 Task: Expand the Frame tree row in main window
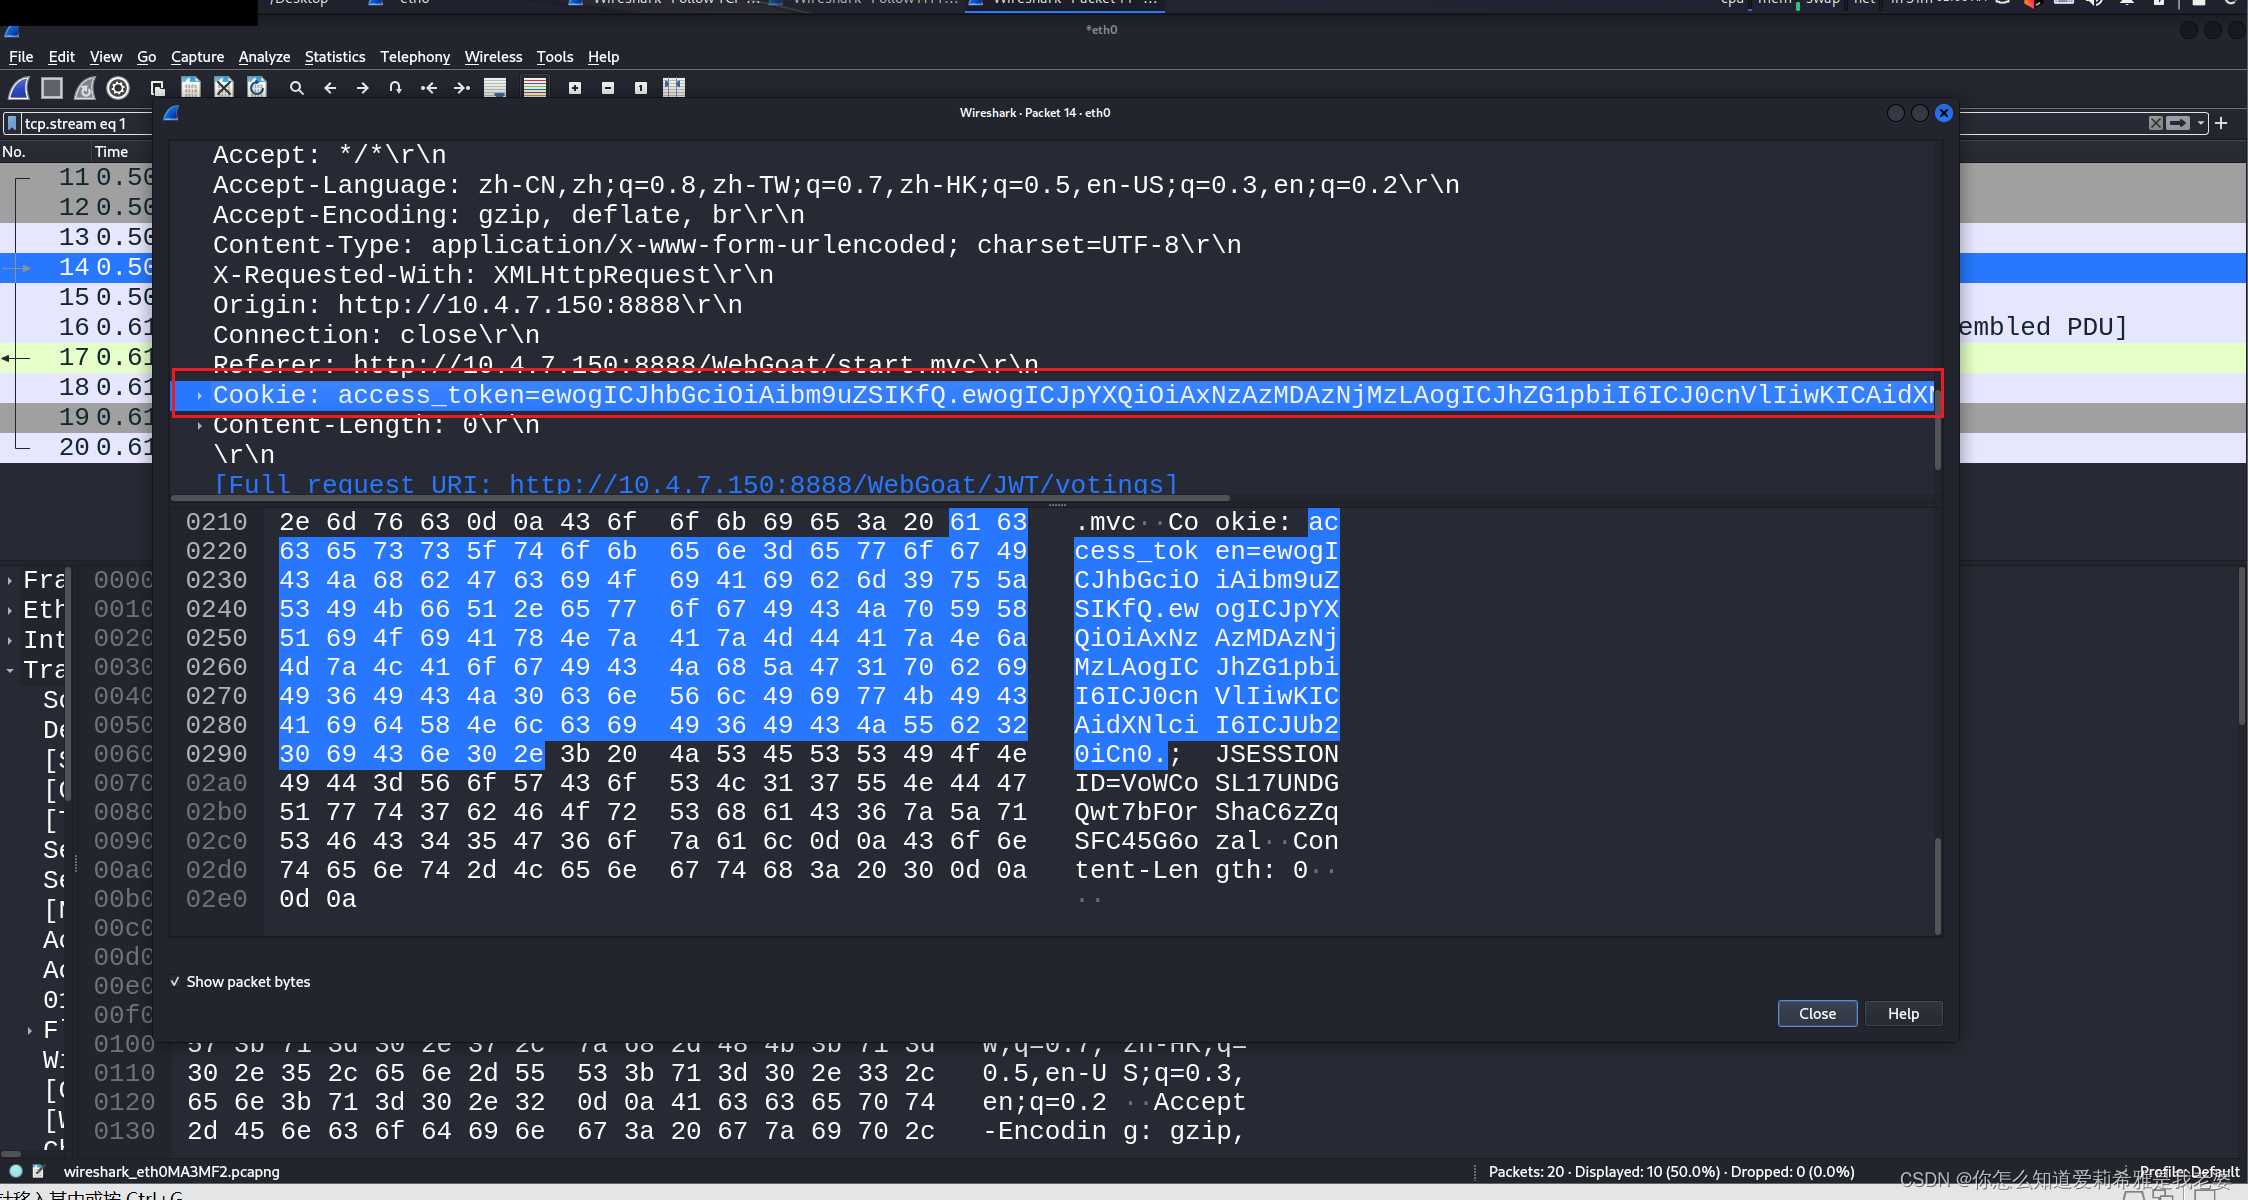[10, 581]
